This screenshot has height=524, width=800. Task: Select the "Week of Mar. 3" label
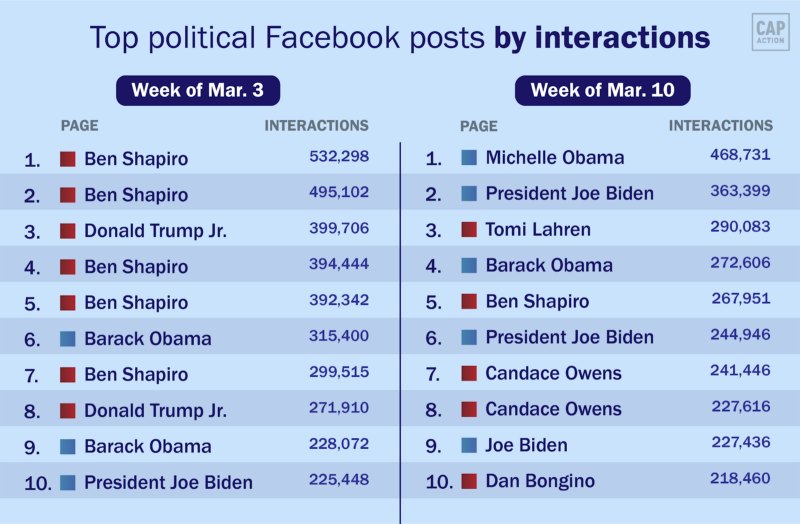(x=198, y=90)
